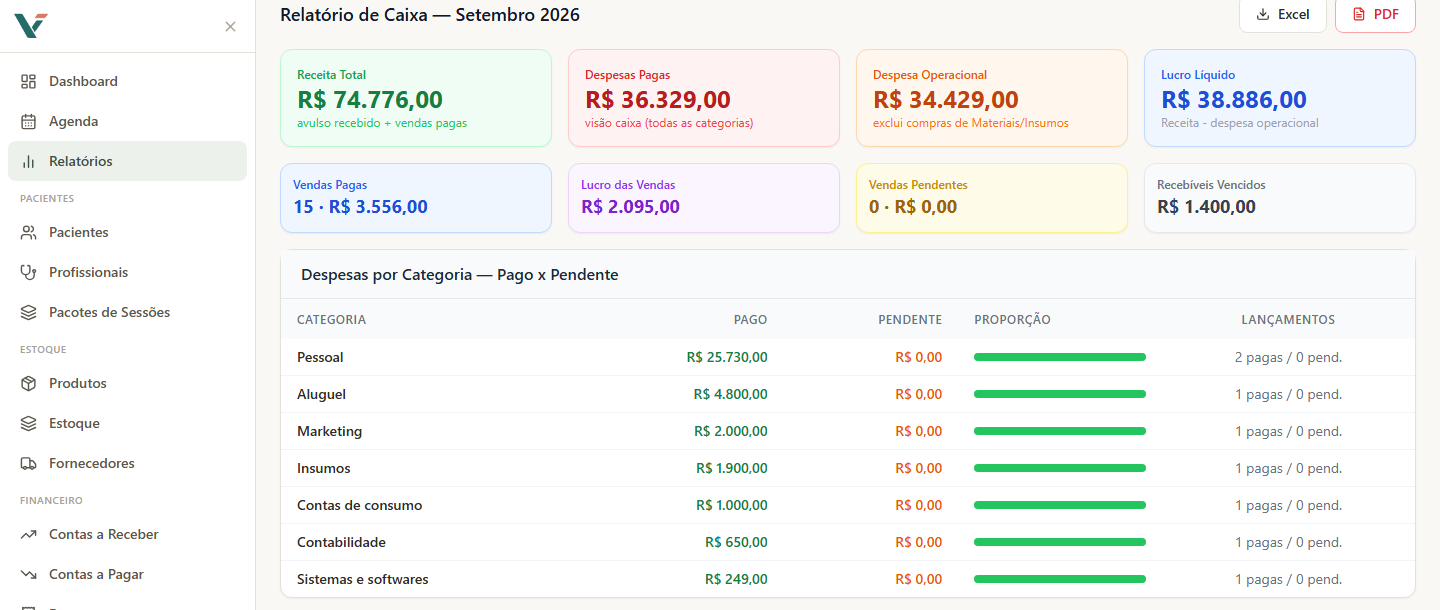Click '2 pagas / 0 pend.' entry
1440x610 pixels.
1288,357
